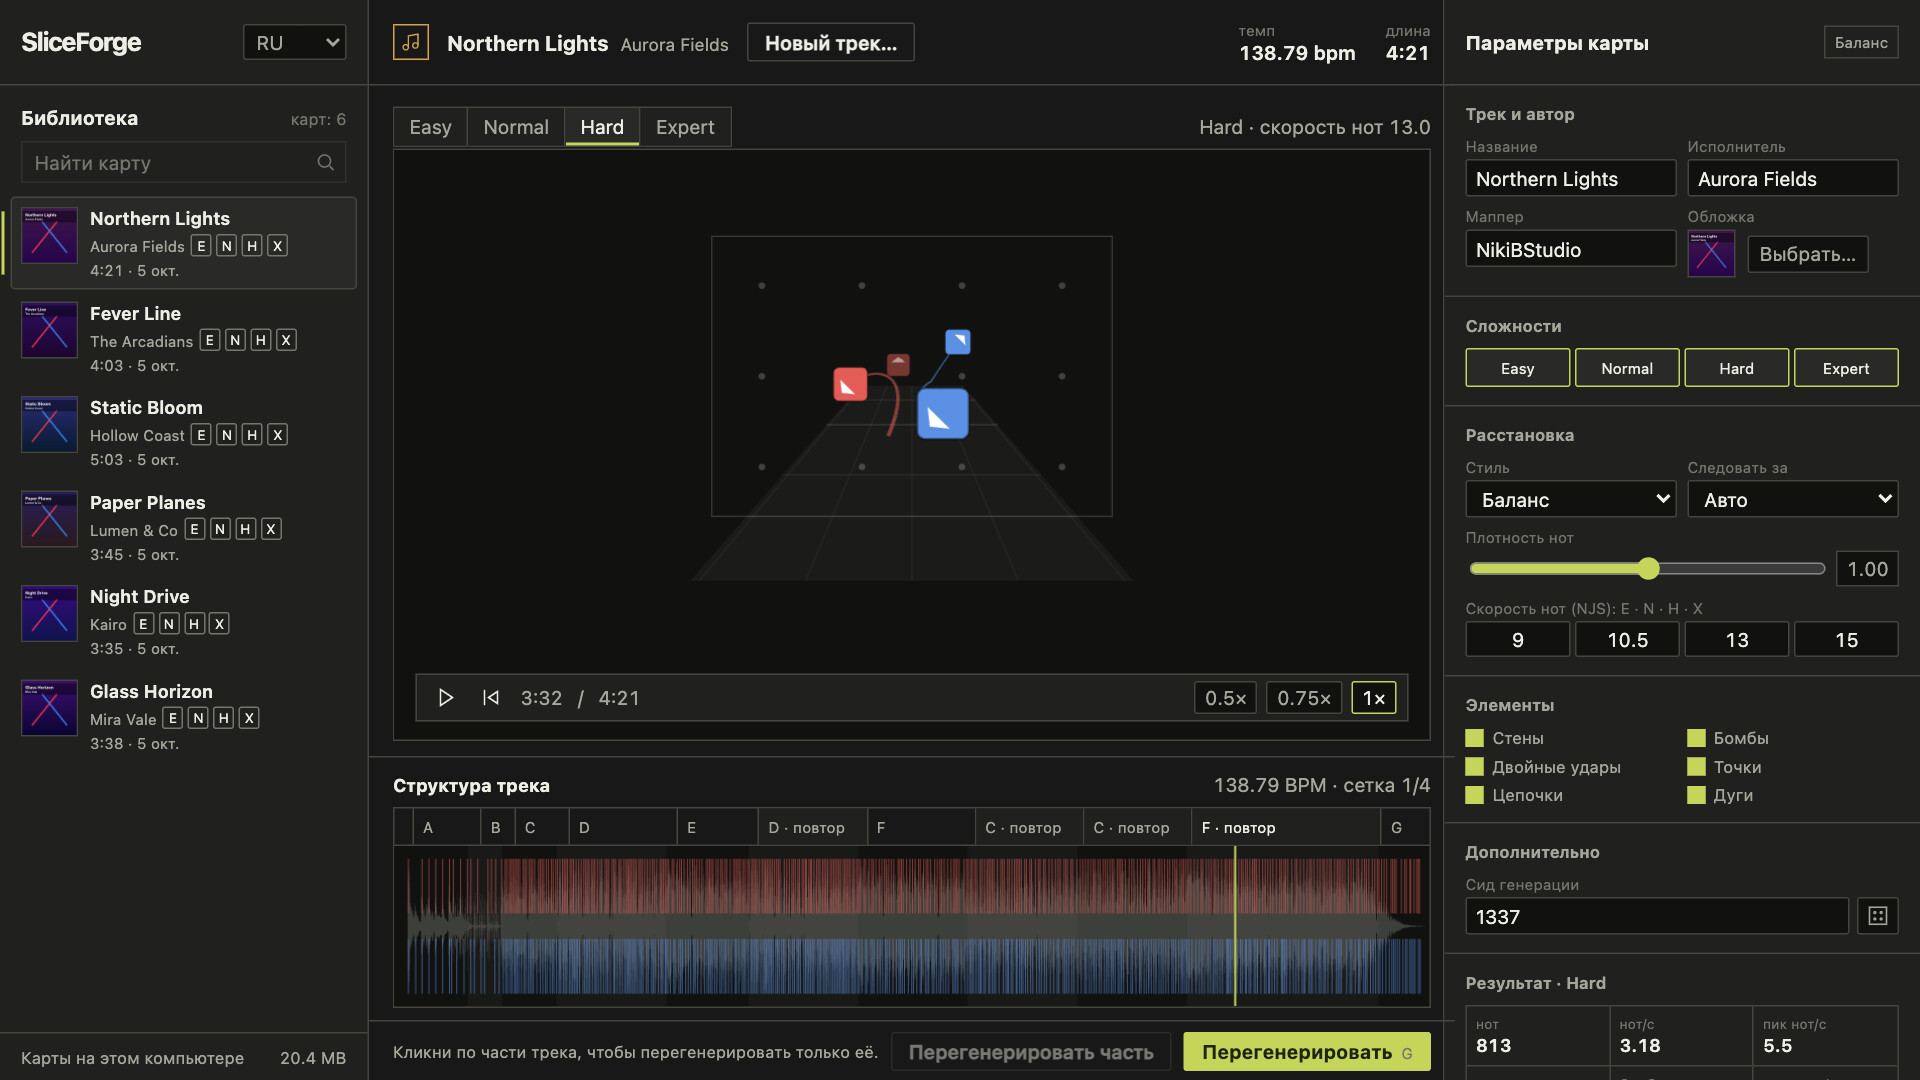Image resolution: width=1920 pixels, height=1080 pixels.
Task: Click the N difficulty badge for Glass Horizon
Action: (x=198, y=718)
